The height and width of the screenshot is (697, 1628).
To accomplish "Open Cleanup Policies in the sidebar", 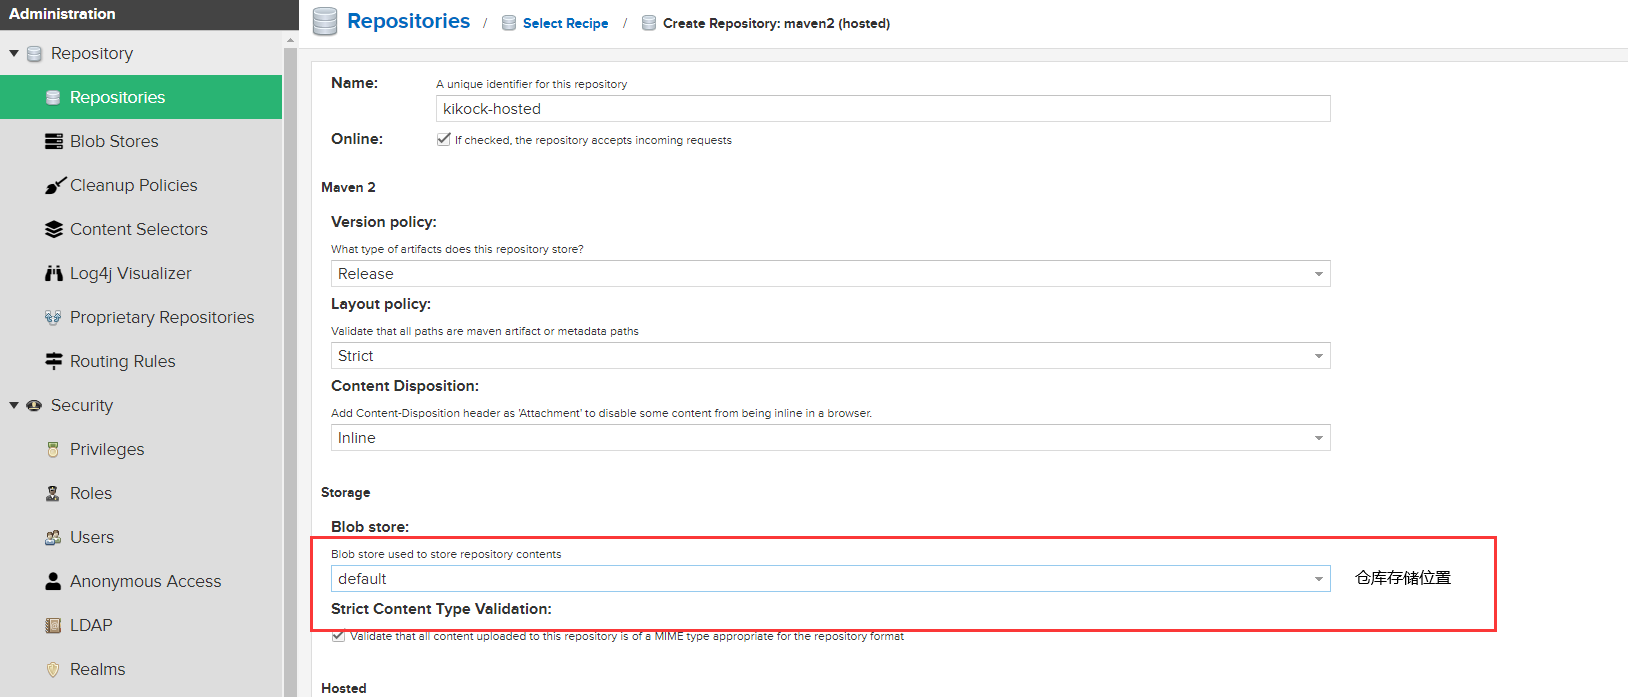I will (x=141, y=185).
